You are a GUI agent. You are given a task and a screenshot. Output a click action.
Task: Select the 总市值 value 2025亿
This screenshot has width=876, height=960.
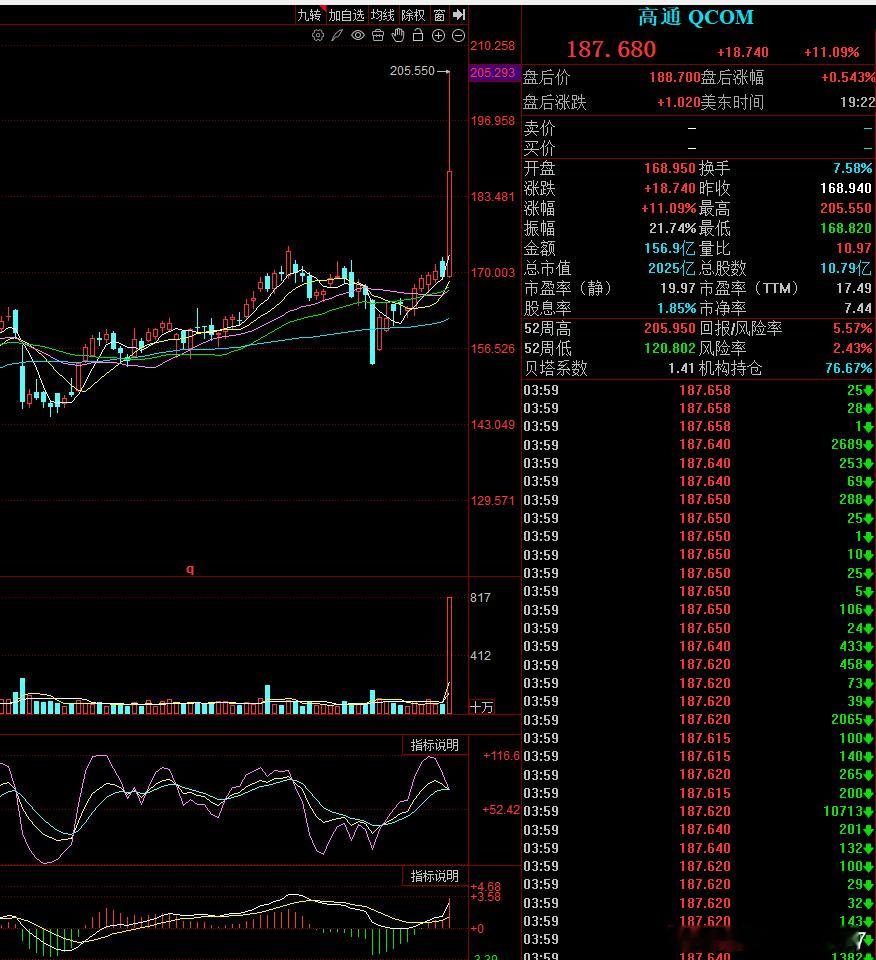[x=672, y=268]
